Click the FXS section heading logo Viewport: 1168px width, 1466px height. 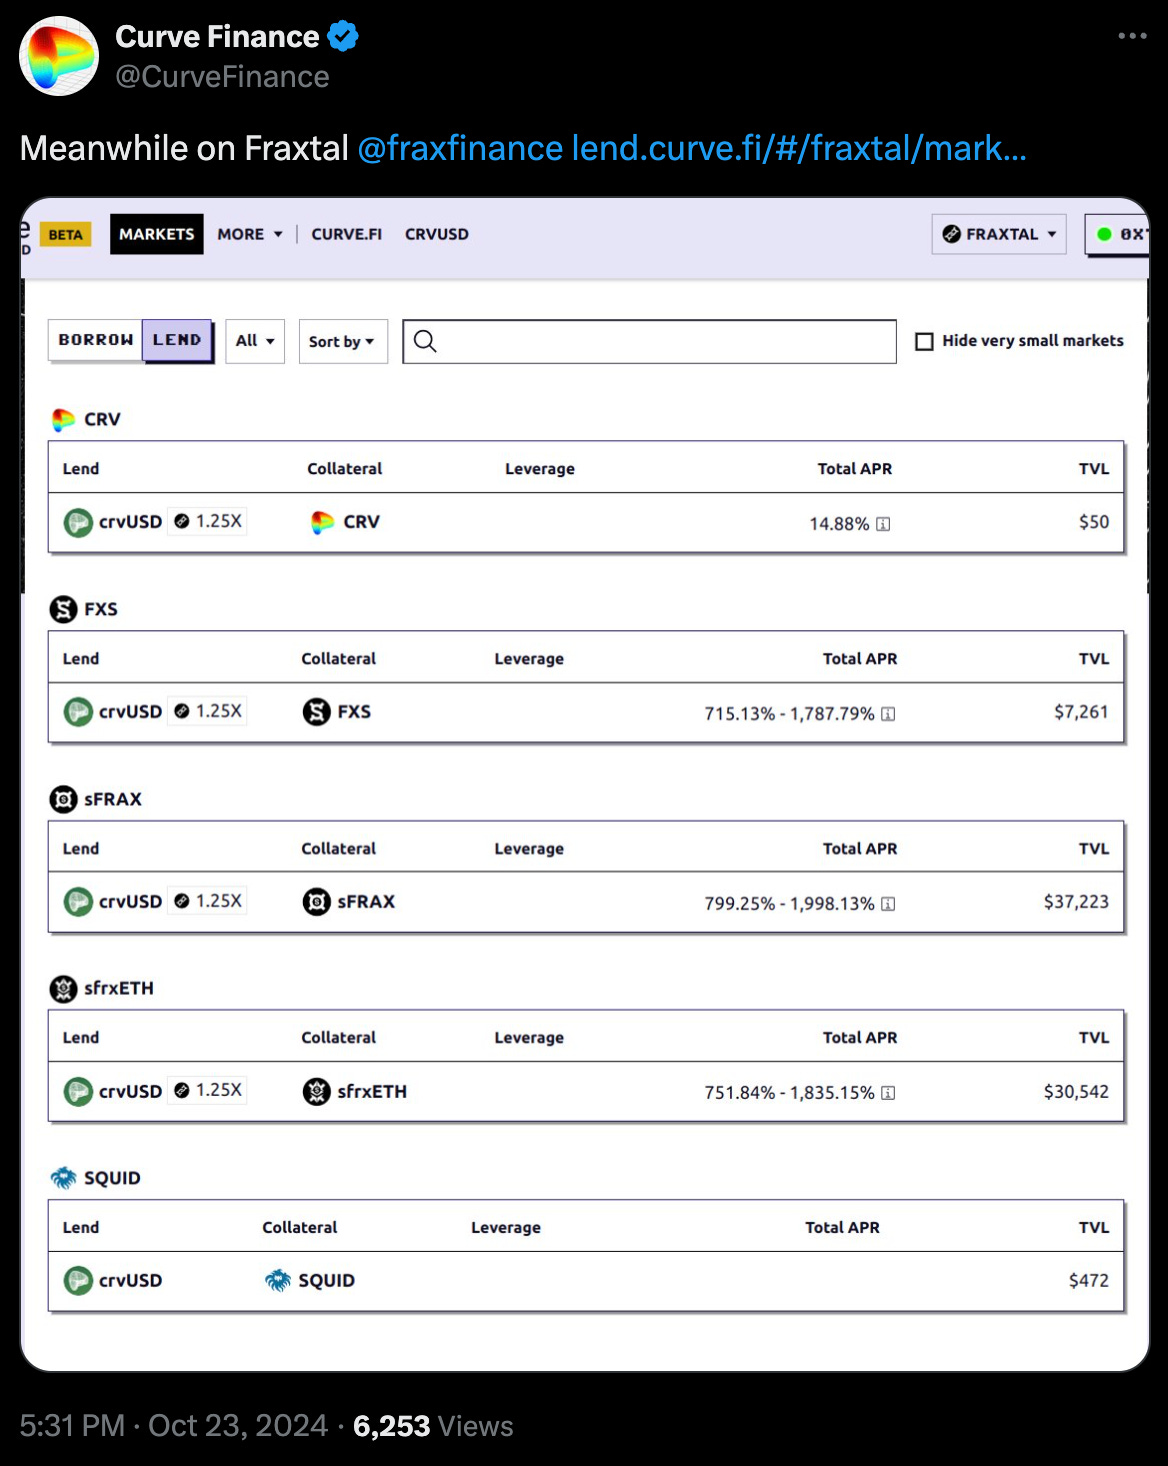coord(63,609)
